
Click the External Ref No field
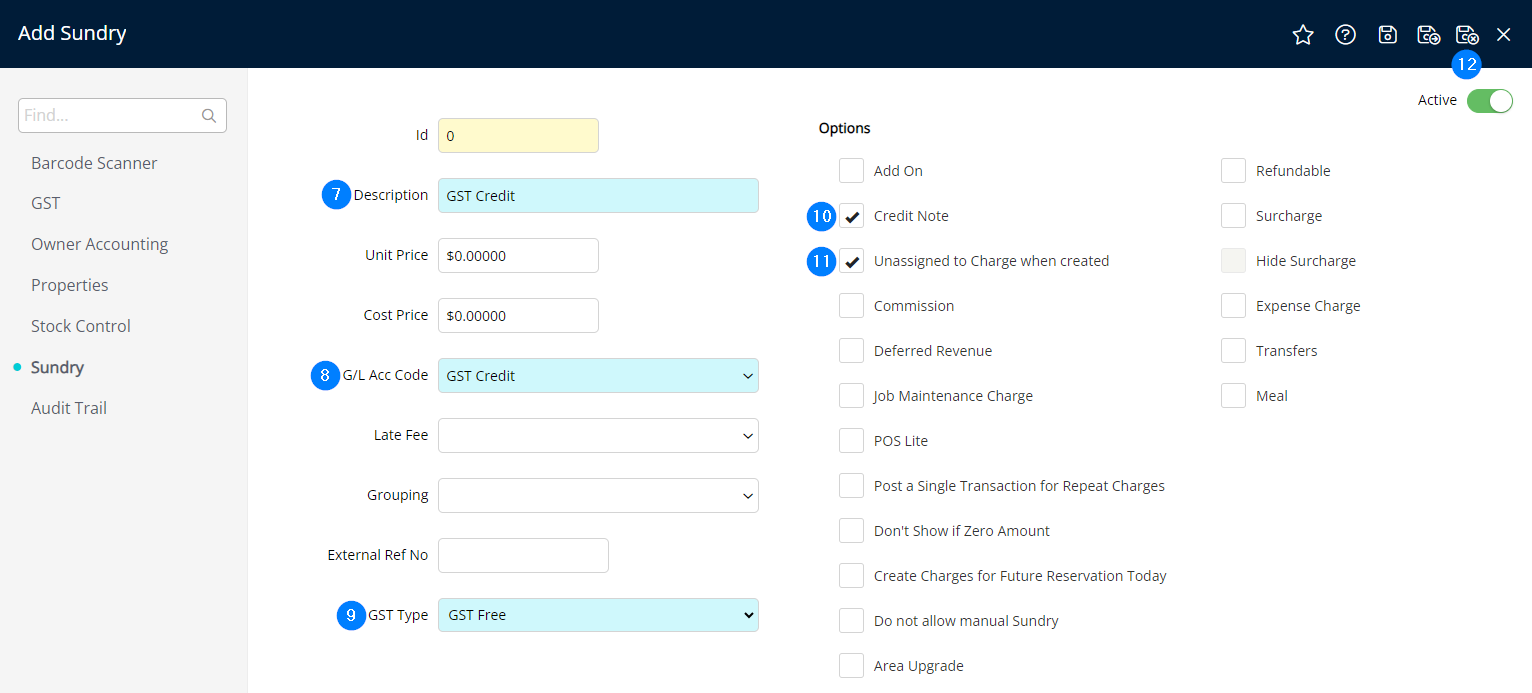point(523,556)
